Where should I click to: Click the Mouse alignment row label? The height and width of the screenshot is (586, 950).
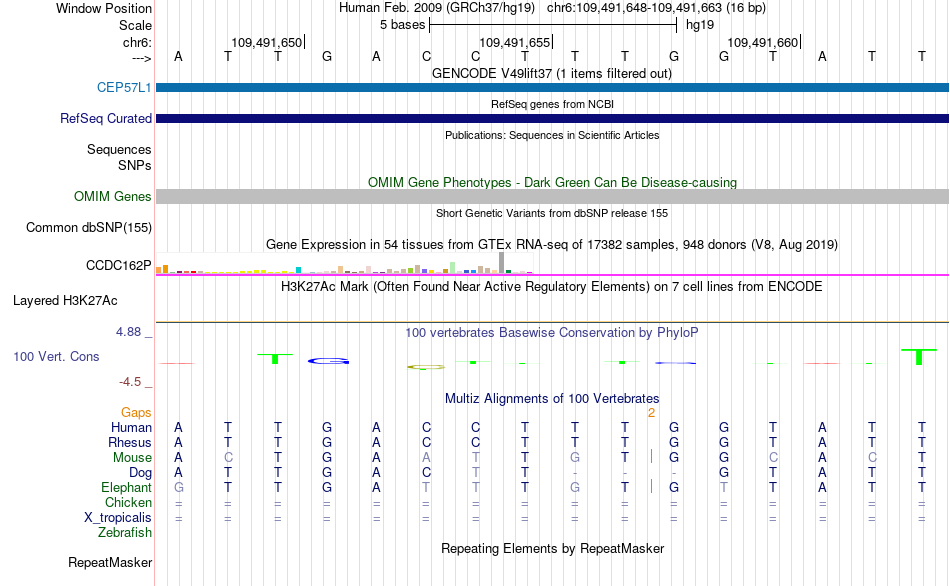[x=132, y=458]
